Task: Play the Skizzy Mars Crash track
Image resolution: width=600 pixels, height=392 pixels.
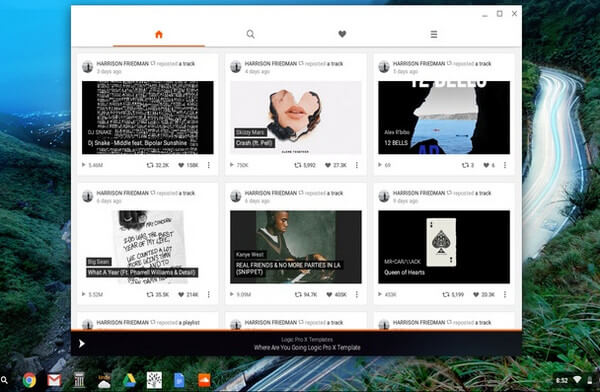Action: pyautogui.click(x=232, y=165)
